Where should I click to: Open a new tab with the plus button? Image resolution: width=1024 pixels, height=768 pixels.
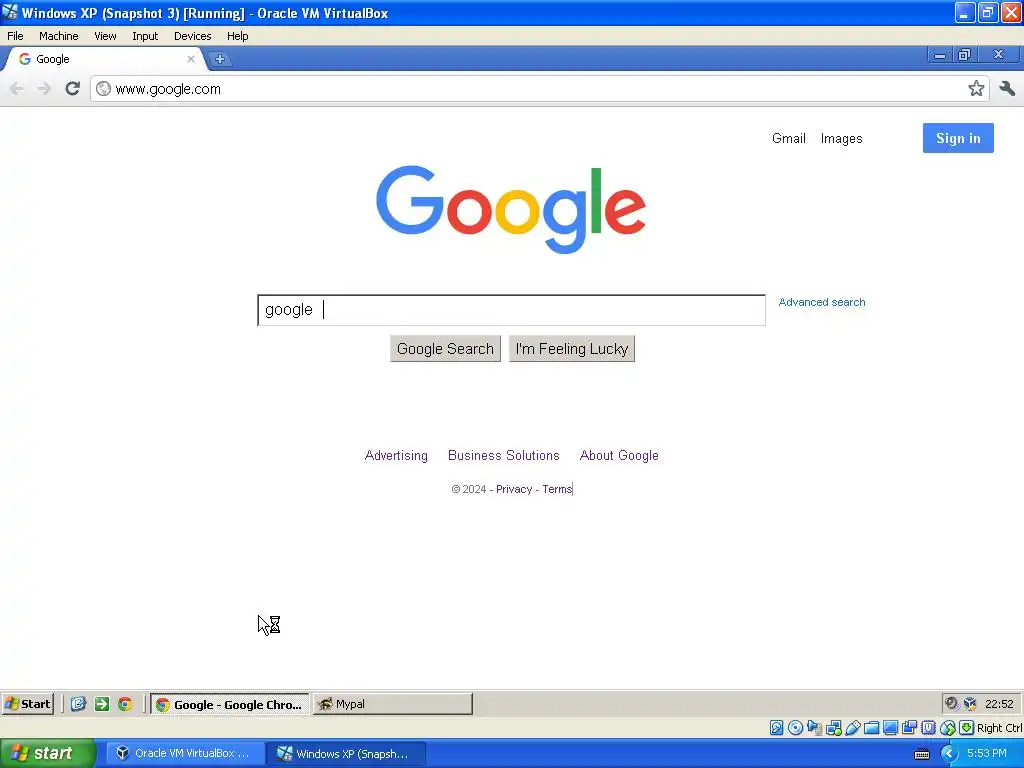coord(220,59)
